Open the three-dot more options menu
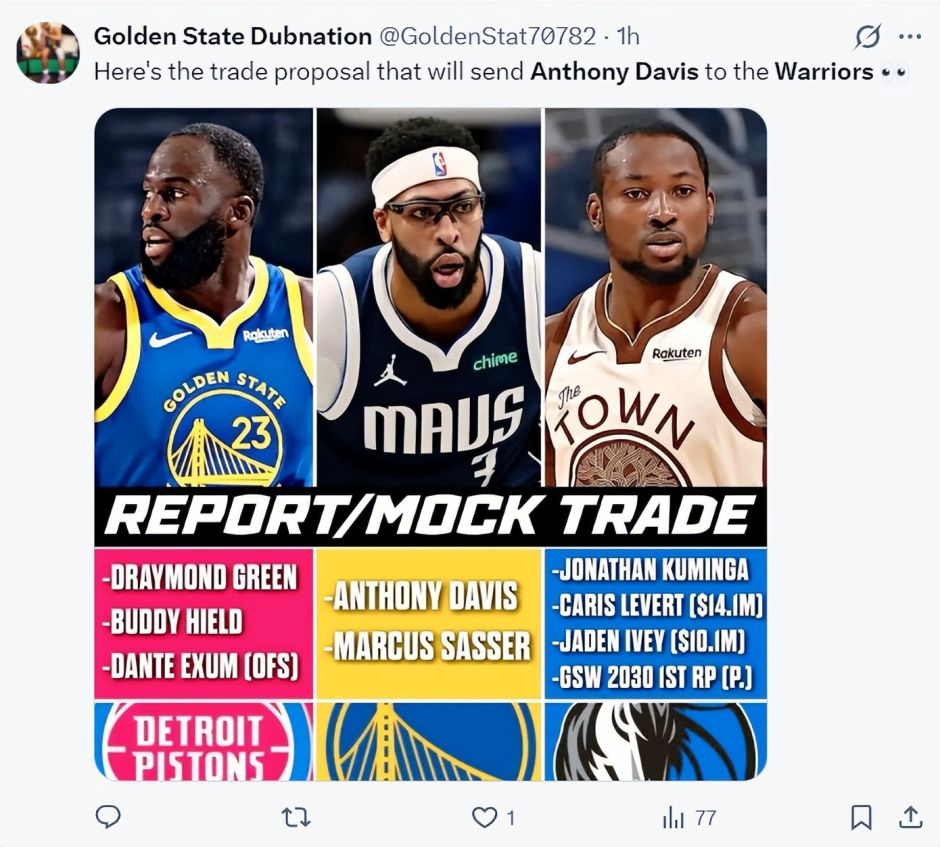This screenshot has height=847, width=940. click(910, 37)
